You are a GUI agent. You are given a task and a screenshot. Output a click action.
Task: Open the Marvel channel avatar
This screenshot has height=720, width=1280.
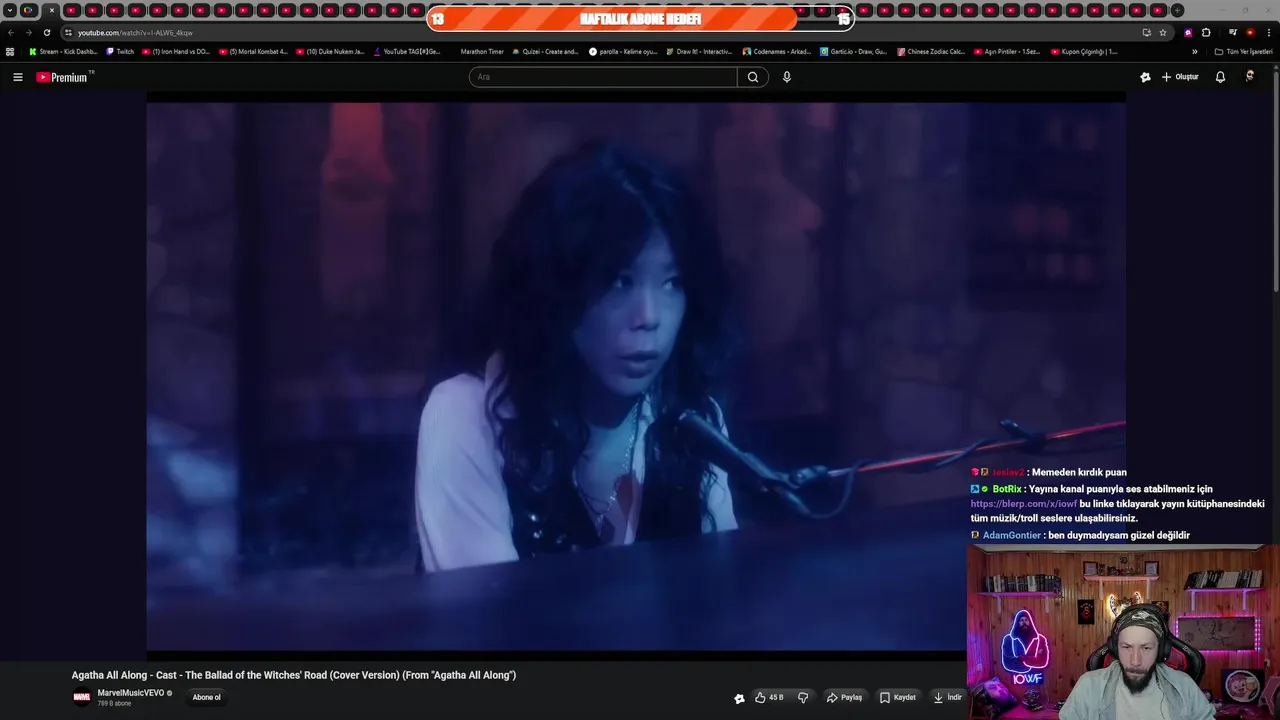click(x=82, y=697)
